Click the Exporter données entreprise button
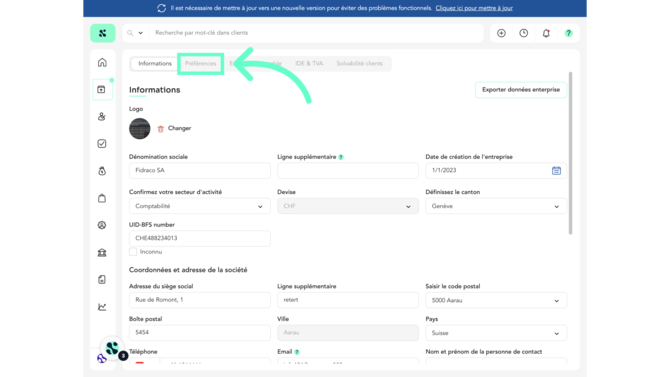 click(x=521, y=90)
